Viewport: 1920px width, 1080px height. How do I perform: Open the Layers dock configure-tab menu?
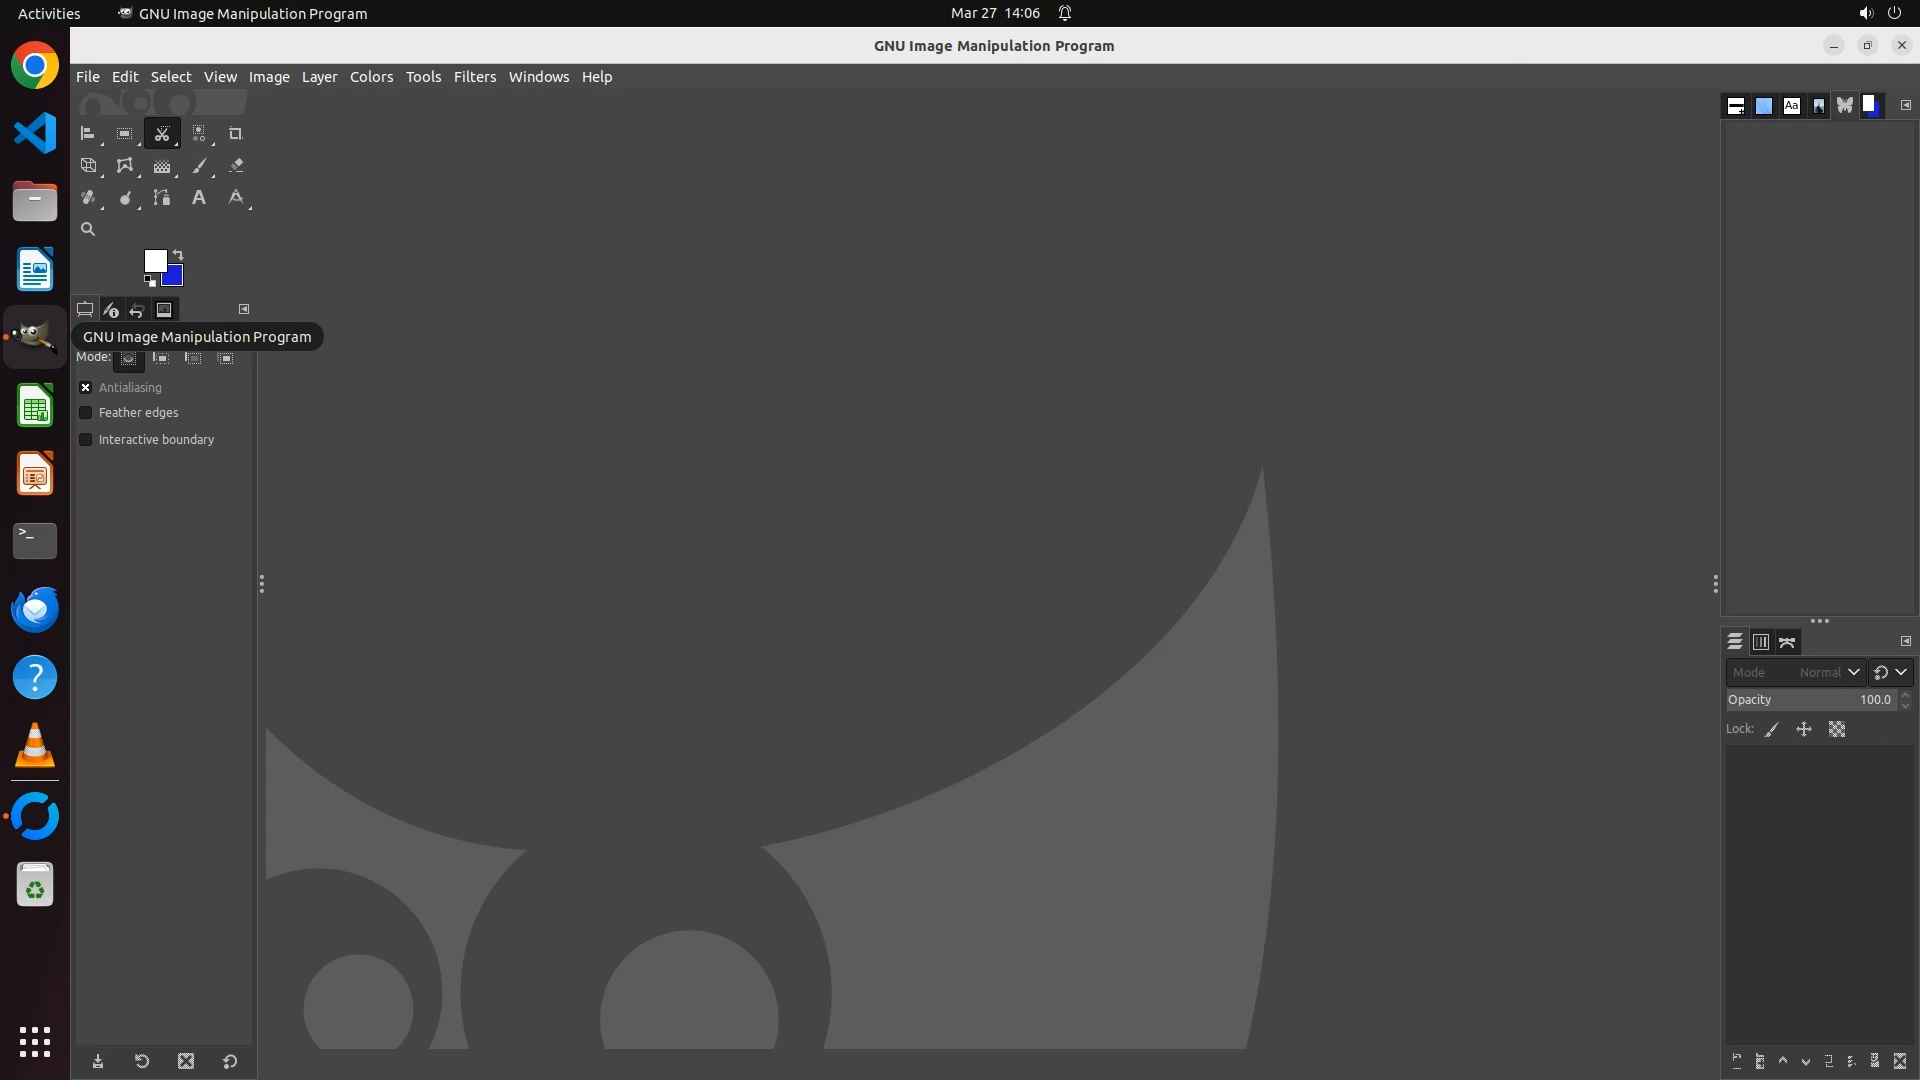1905,642
